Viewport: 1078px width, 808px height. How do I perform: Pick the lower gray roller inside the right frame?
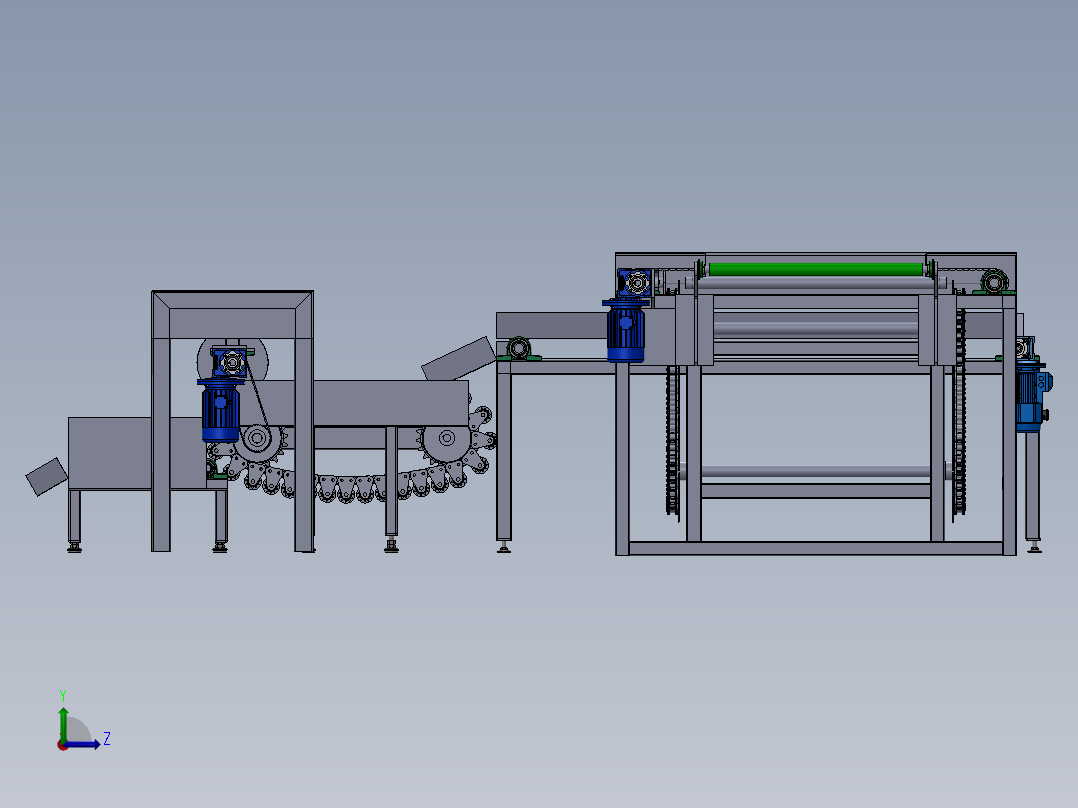point(815,472)
